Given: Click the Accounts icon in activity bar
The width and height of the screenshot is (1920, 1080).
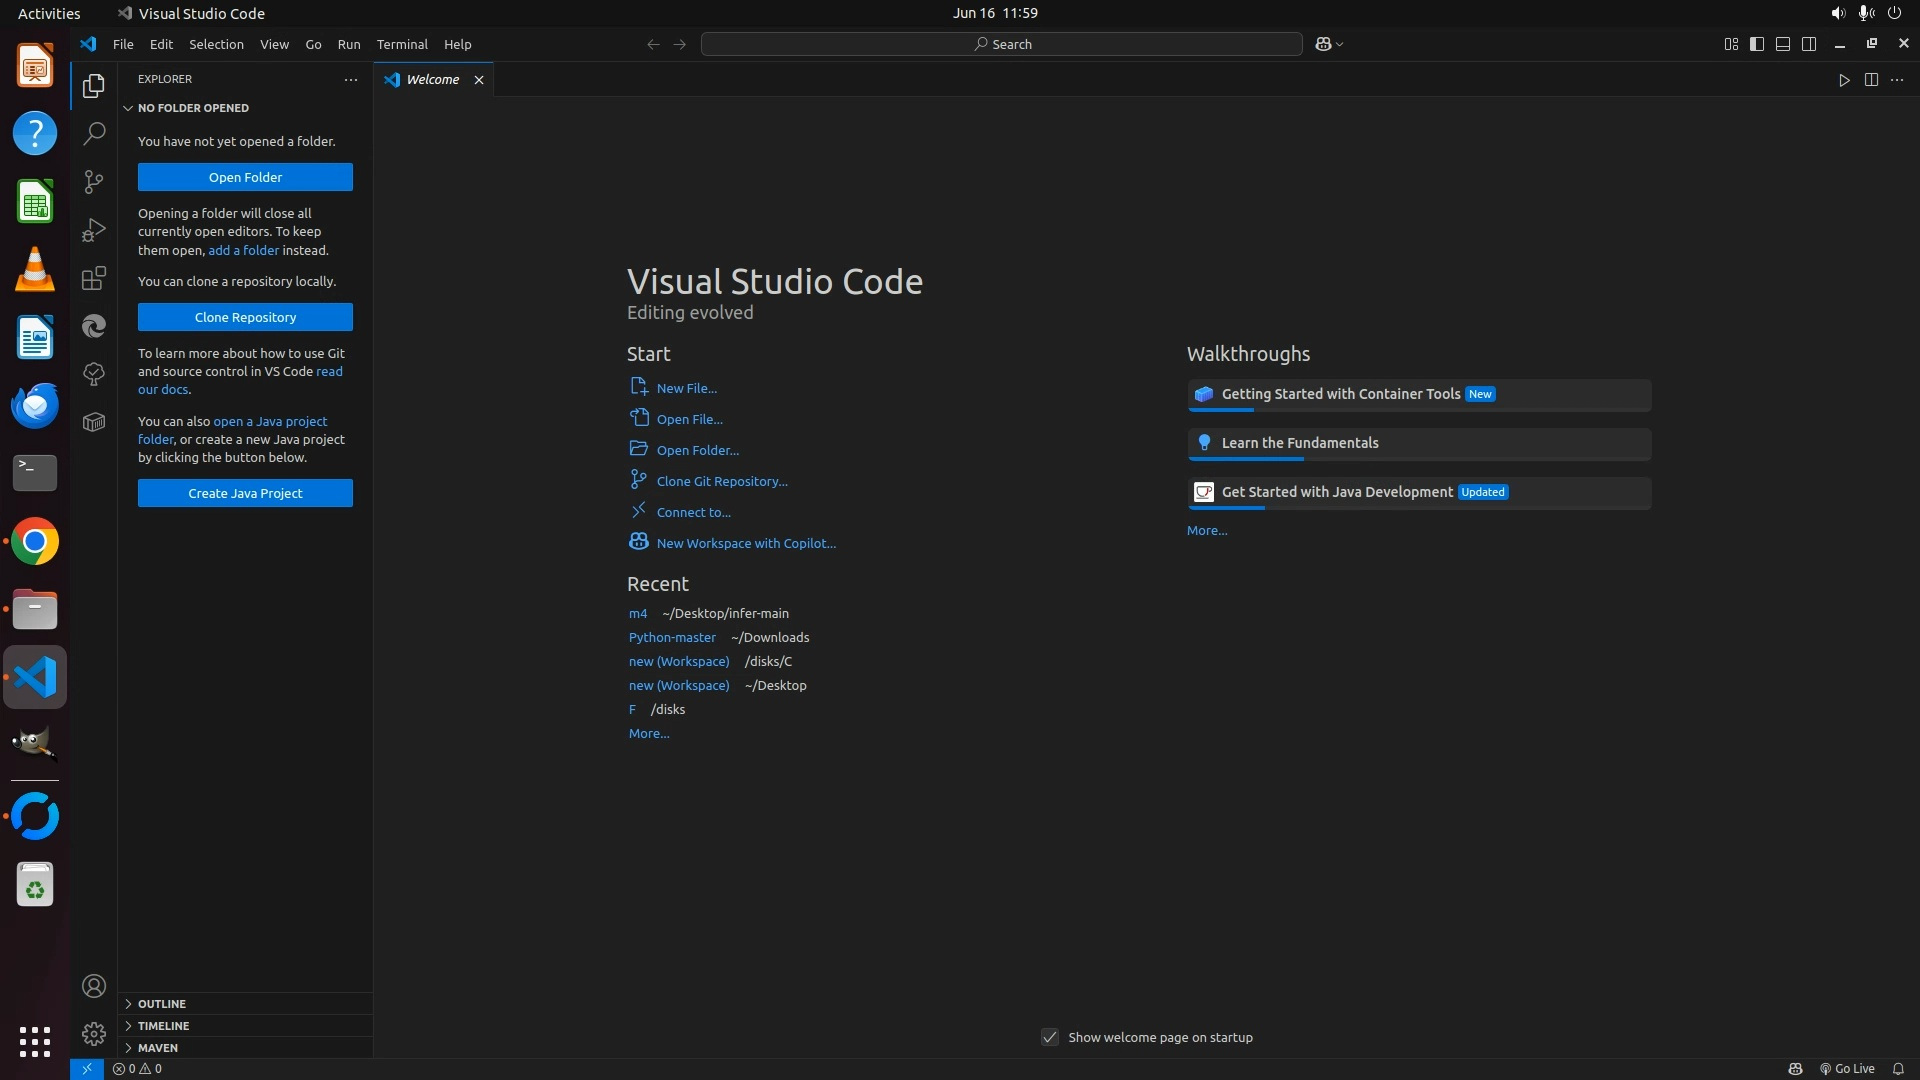Looking at the screenshot, I should 94,986.
